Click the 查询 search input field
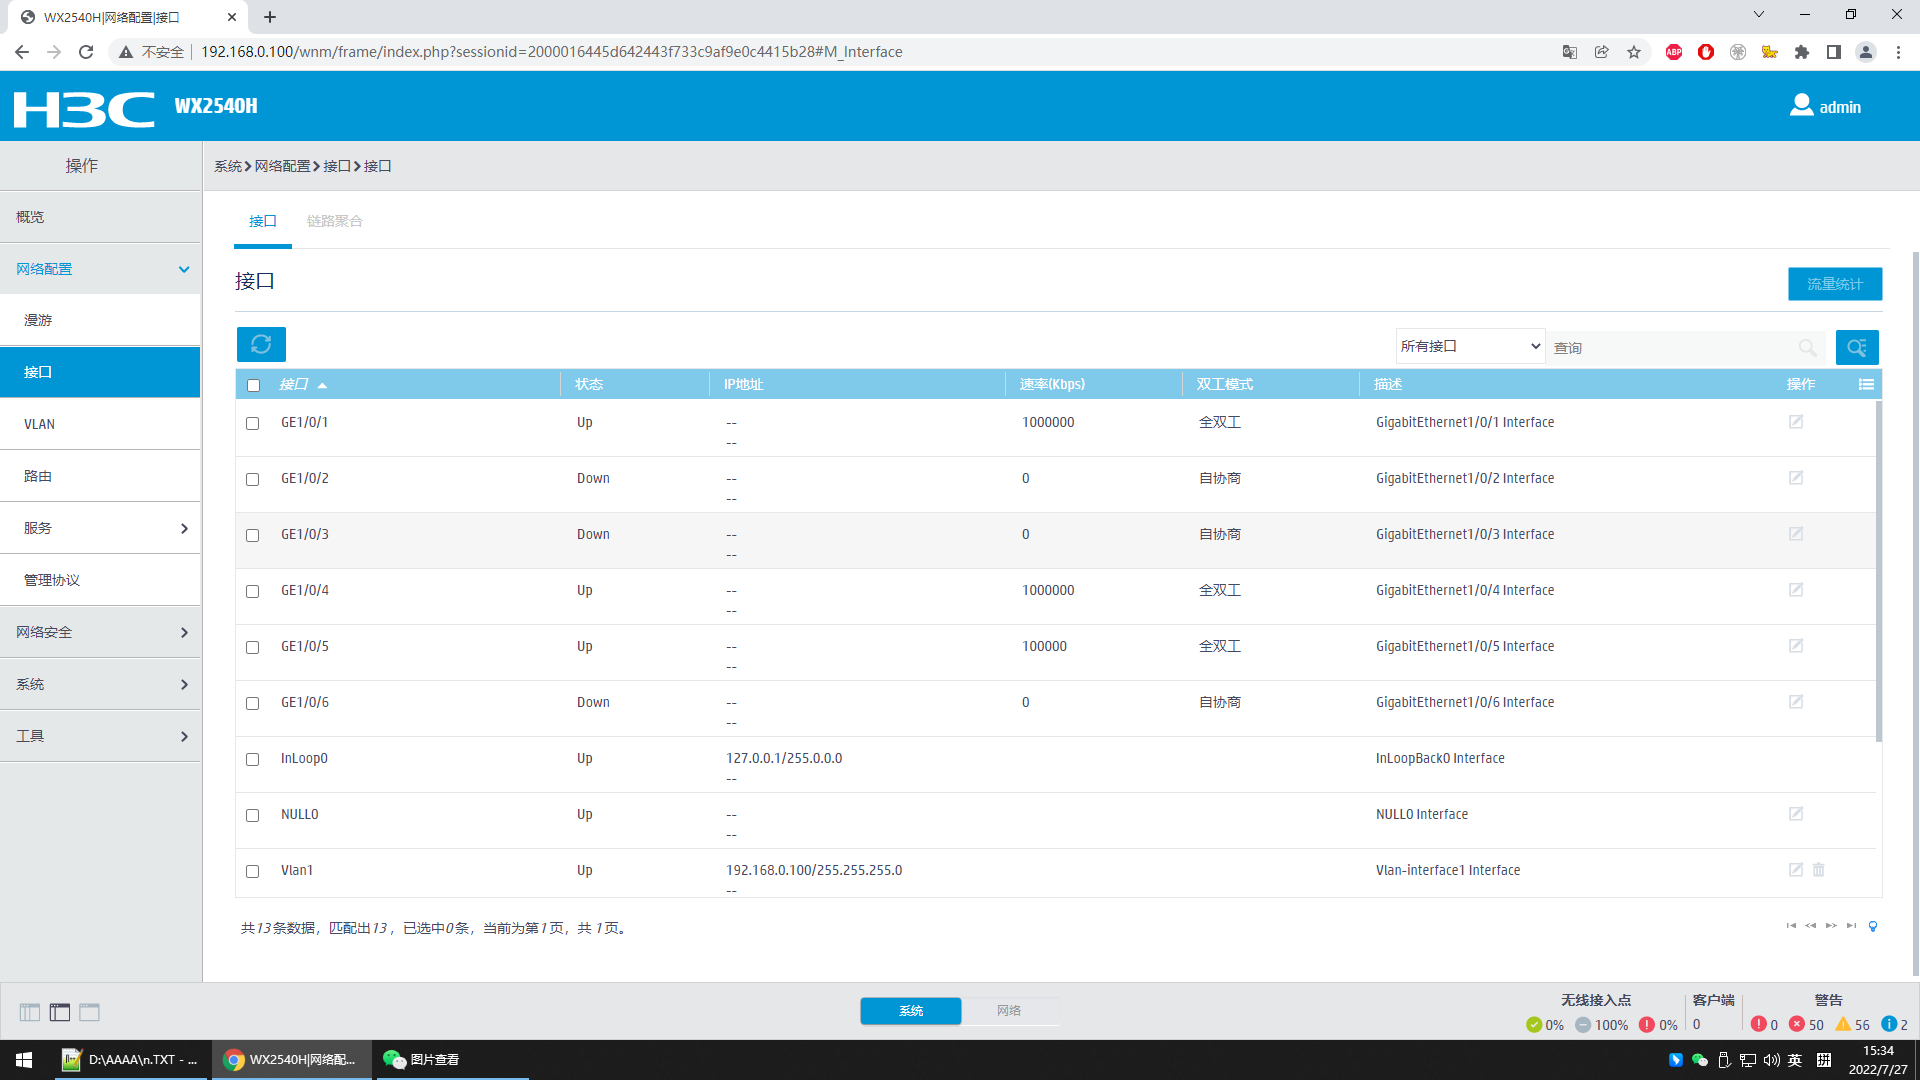1920x1080 pixels. (1670, 347)
